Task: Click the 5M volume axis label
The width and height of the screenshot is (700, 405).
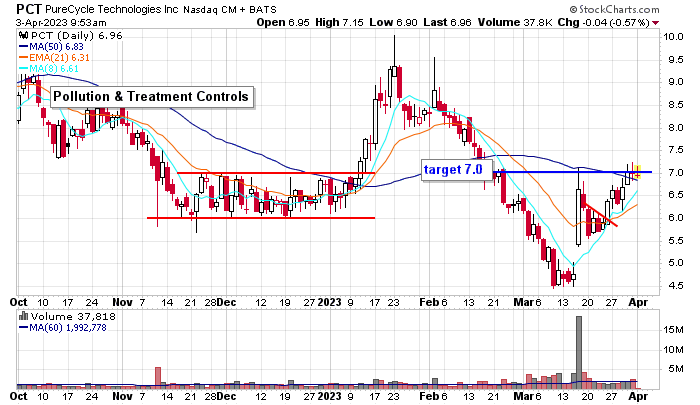Action: (x=676, y=369)
